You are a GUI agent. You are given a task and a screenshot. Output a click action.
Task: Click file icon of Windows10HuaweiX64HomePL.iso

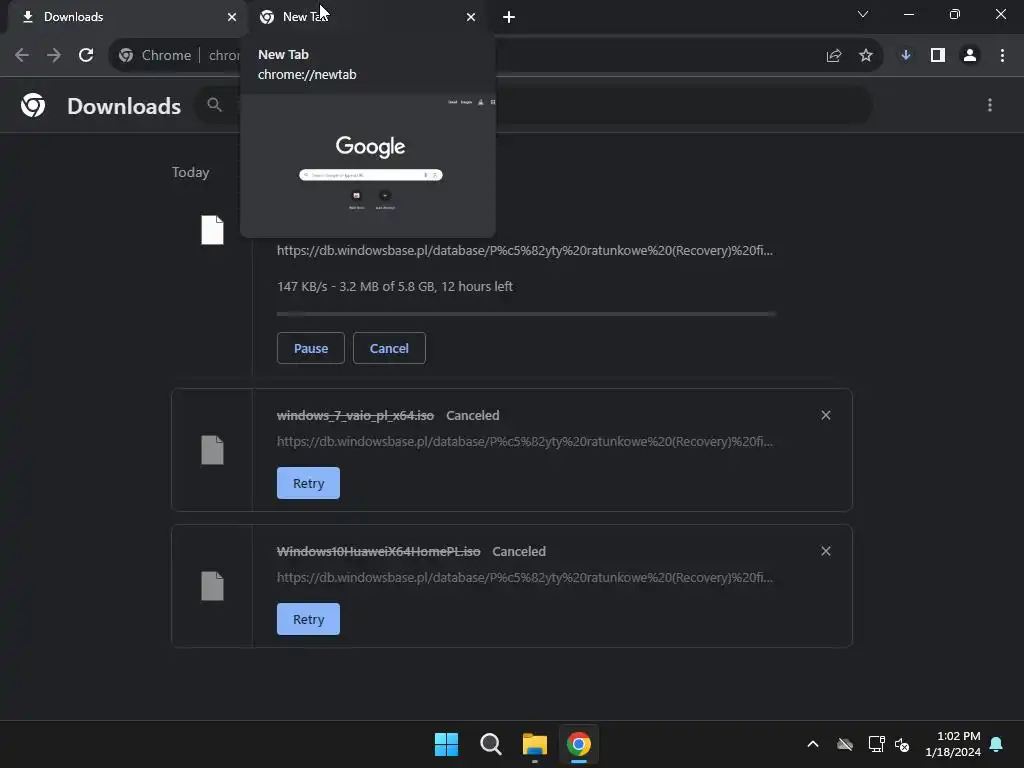pos(212,586)
